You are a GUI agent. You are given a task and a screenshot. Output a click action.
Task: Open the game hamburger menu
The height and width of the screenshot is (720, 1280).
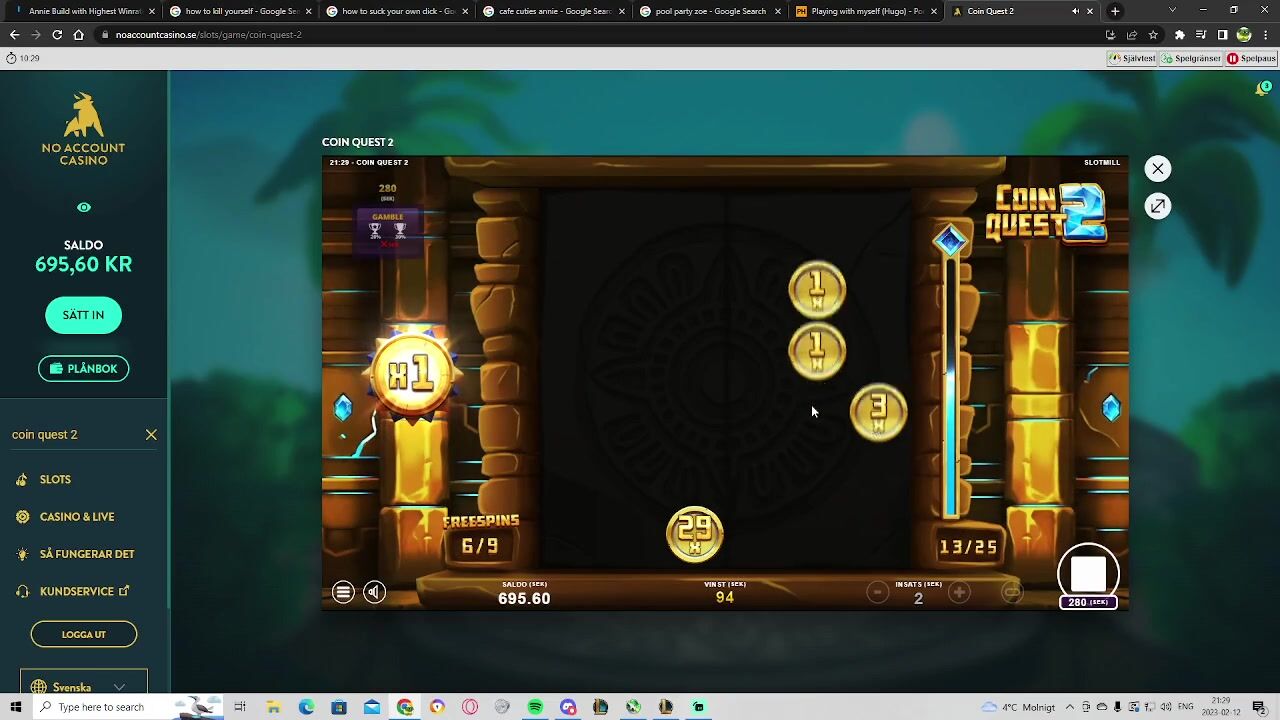click(x=343, y=592)
